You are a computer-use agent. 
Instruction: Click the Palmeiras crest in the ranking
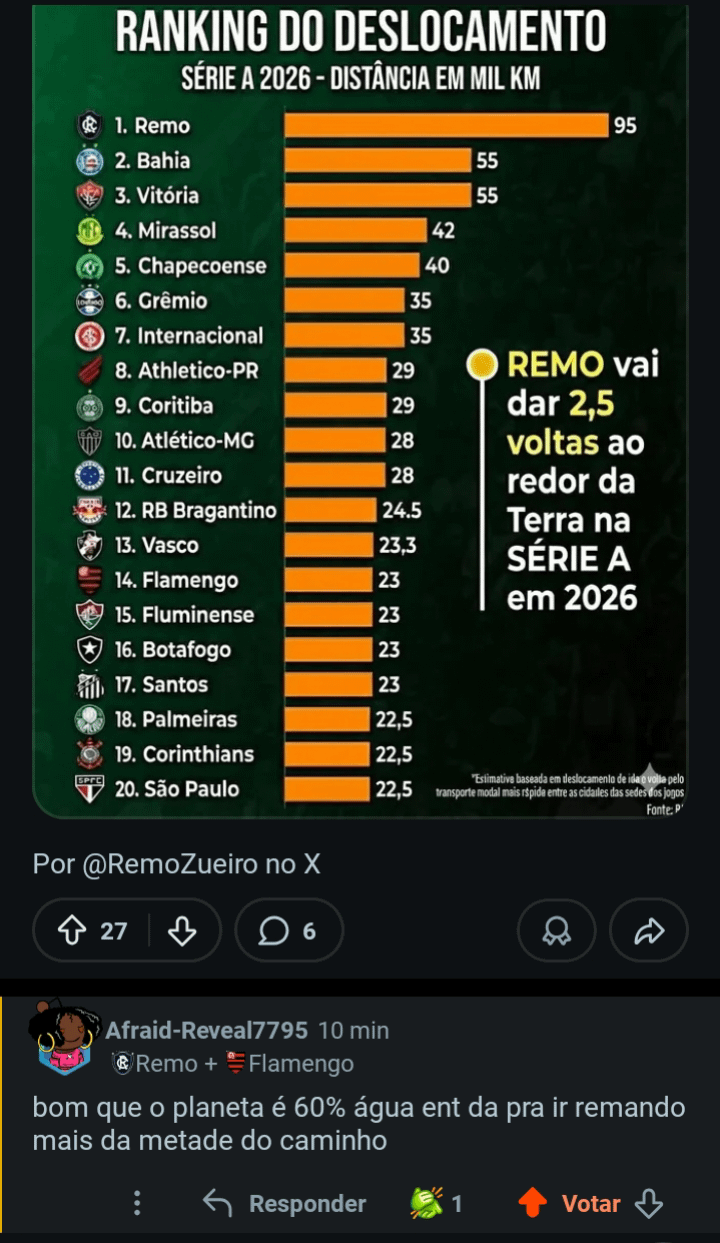[x=91, y=719]
